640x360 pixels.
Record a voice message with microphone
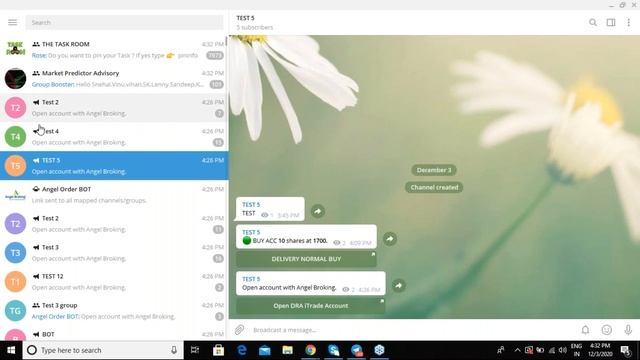[x=628, y=330]
